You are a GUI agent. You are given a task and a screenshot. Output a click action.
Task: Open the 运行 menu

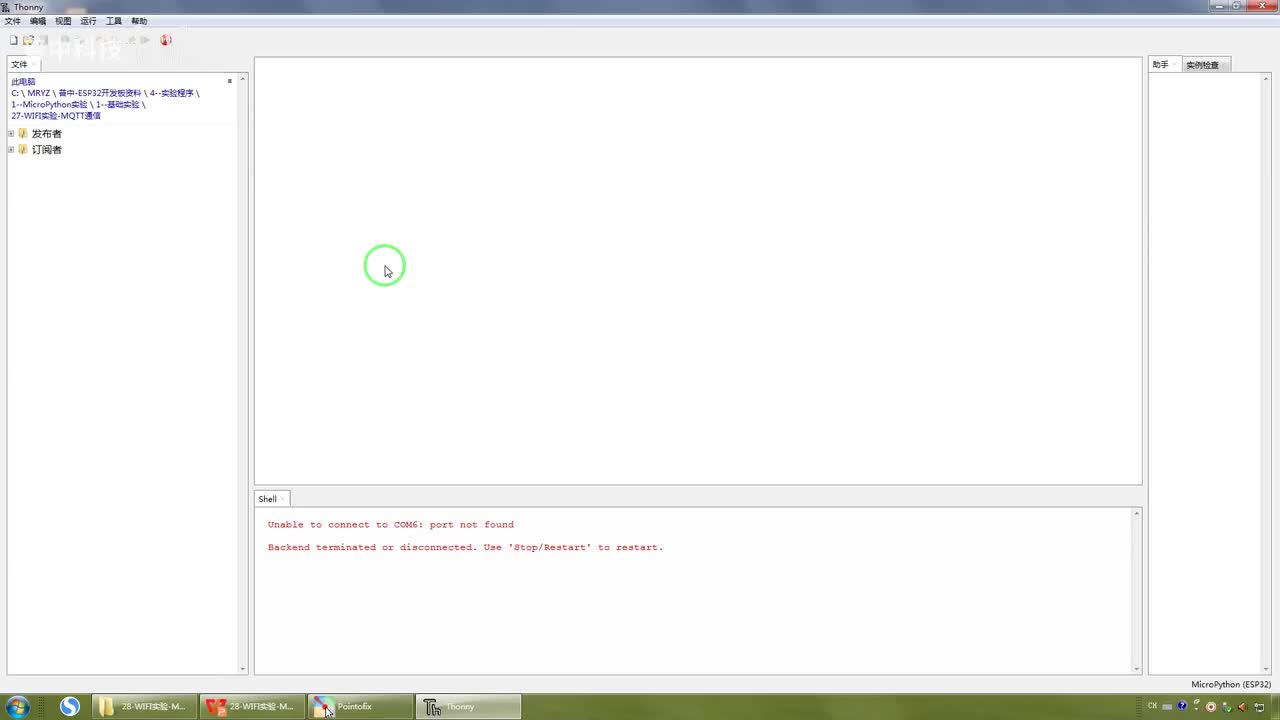point(88,21)
